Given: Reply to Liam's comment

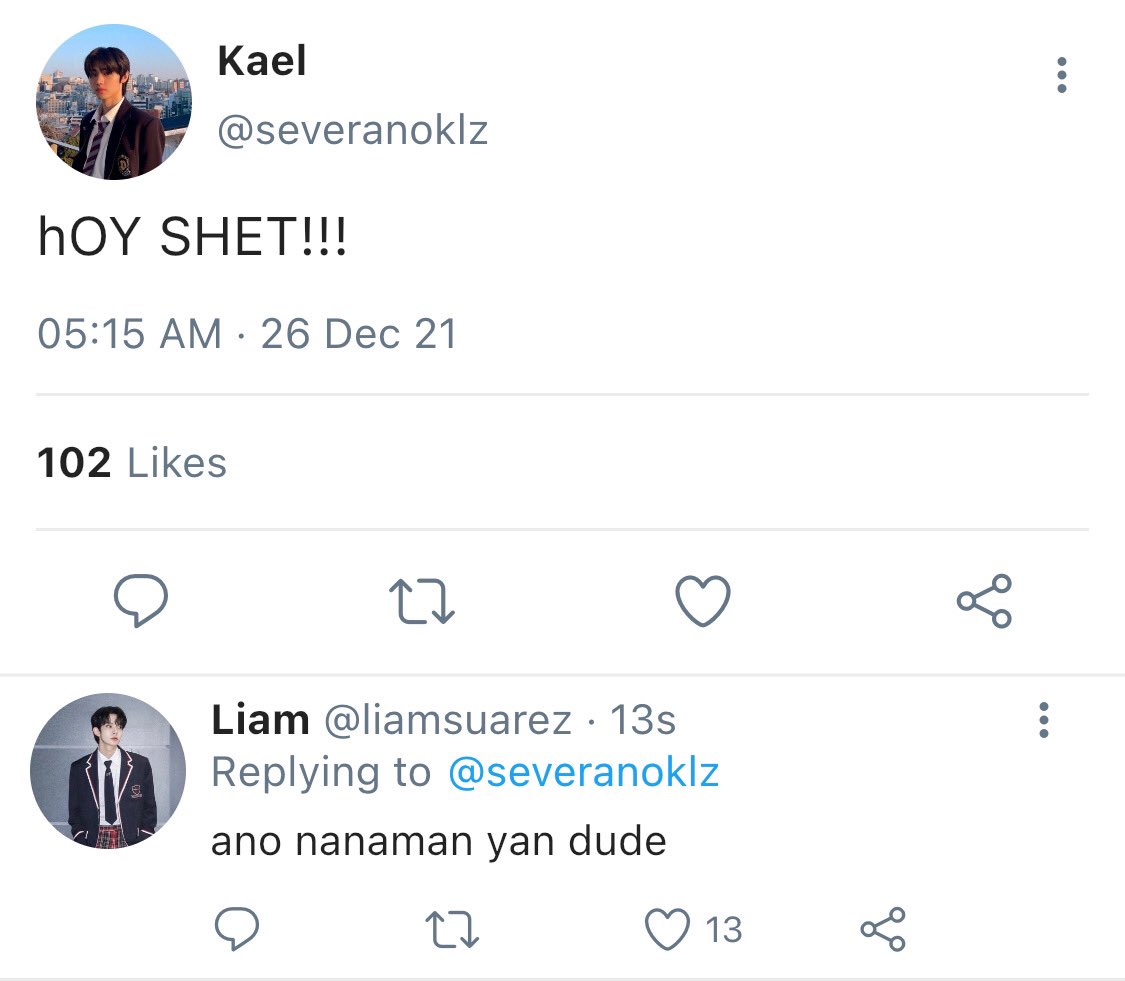Looking at the screenshot, I should click(x=237, y=929).
